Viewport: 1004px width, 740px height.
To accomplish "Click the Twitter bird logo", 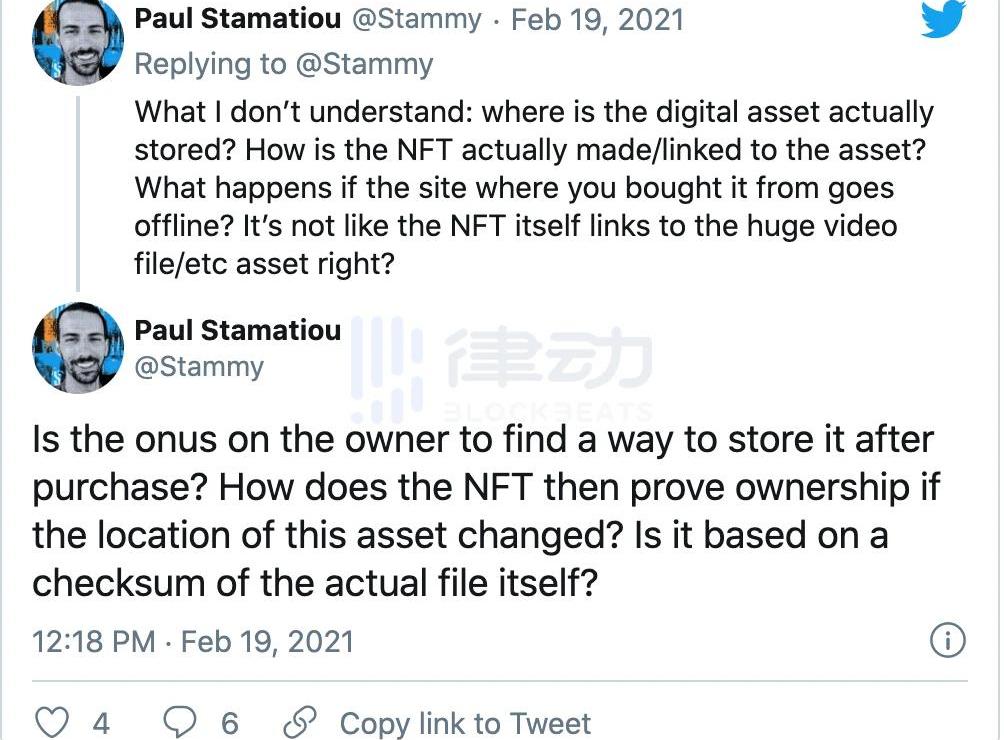I will click(x=943, y=18).
